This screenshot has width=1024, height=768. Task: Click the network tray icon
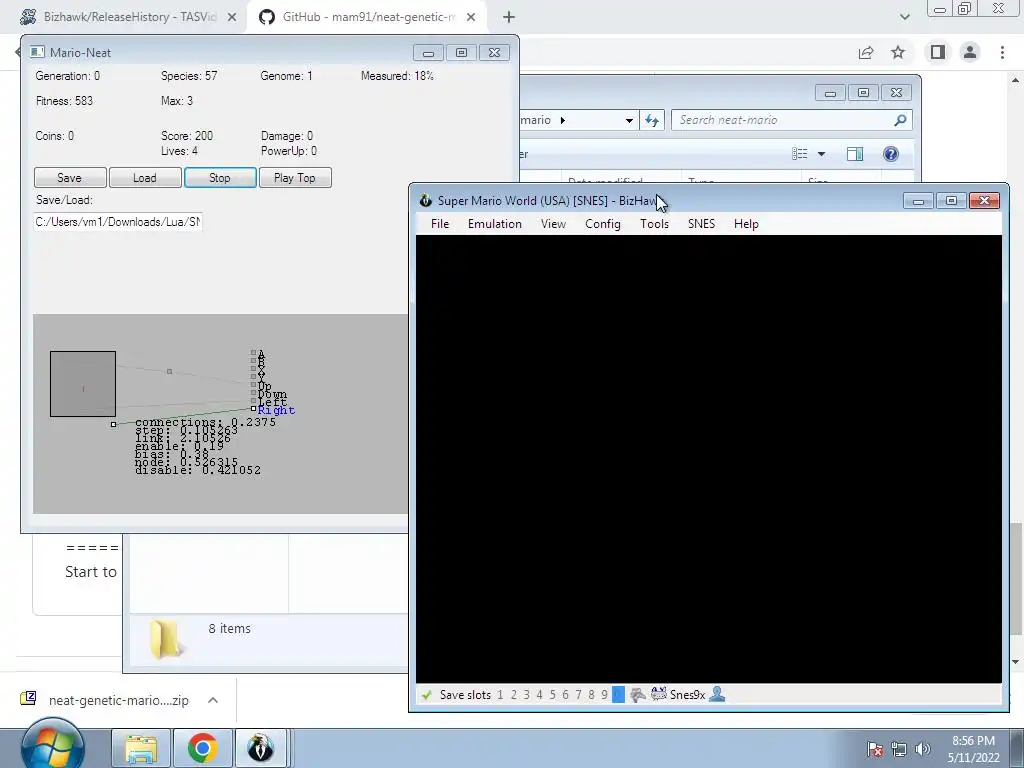coord(899,749)
